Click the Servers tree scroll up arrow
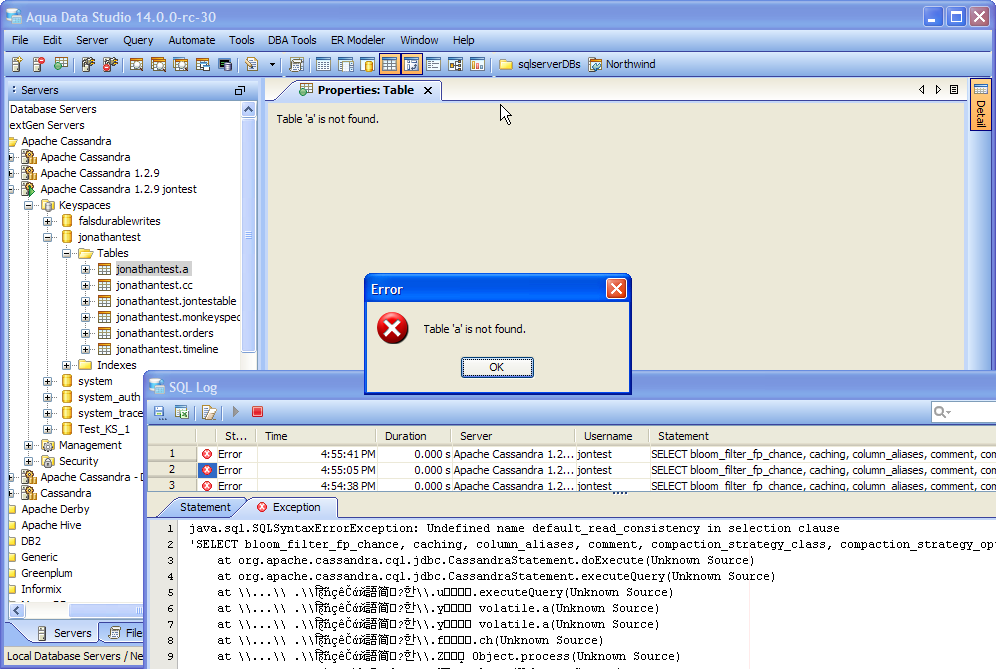 click(248, 109)
